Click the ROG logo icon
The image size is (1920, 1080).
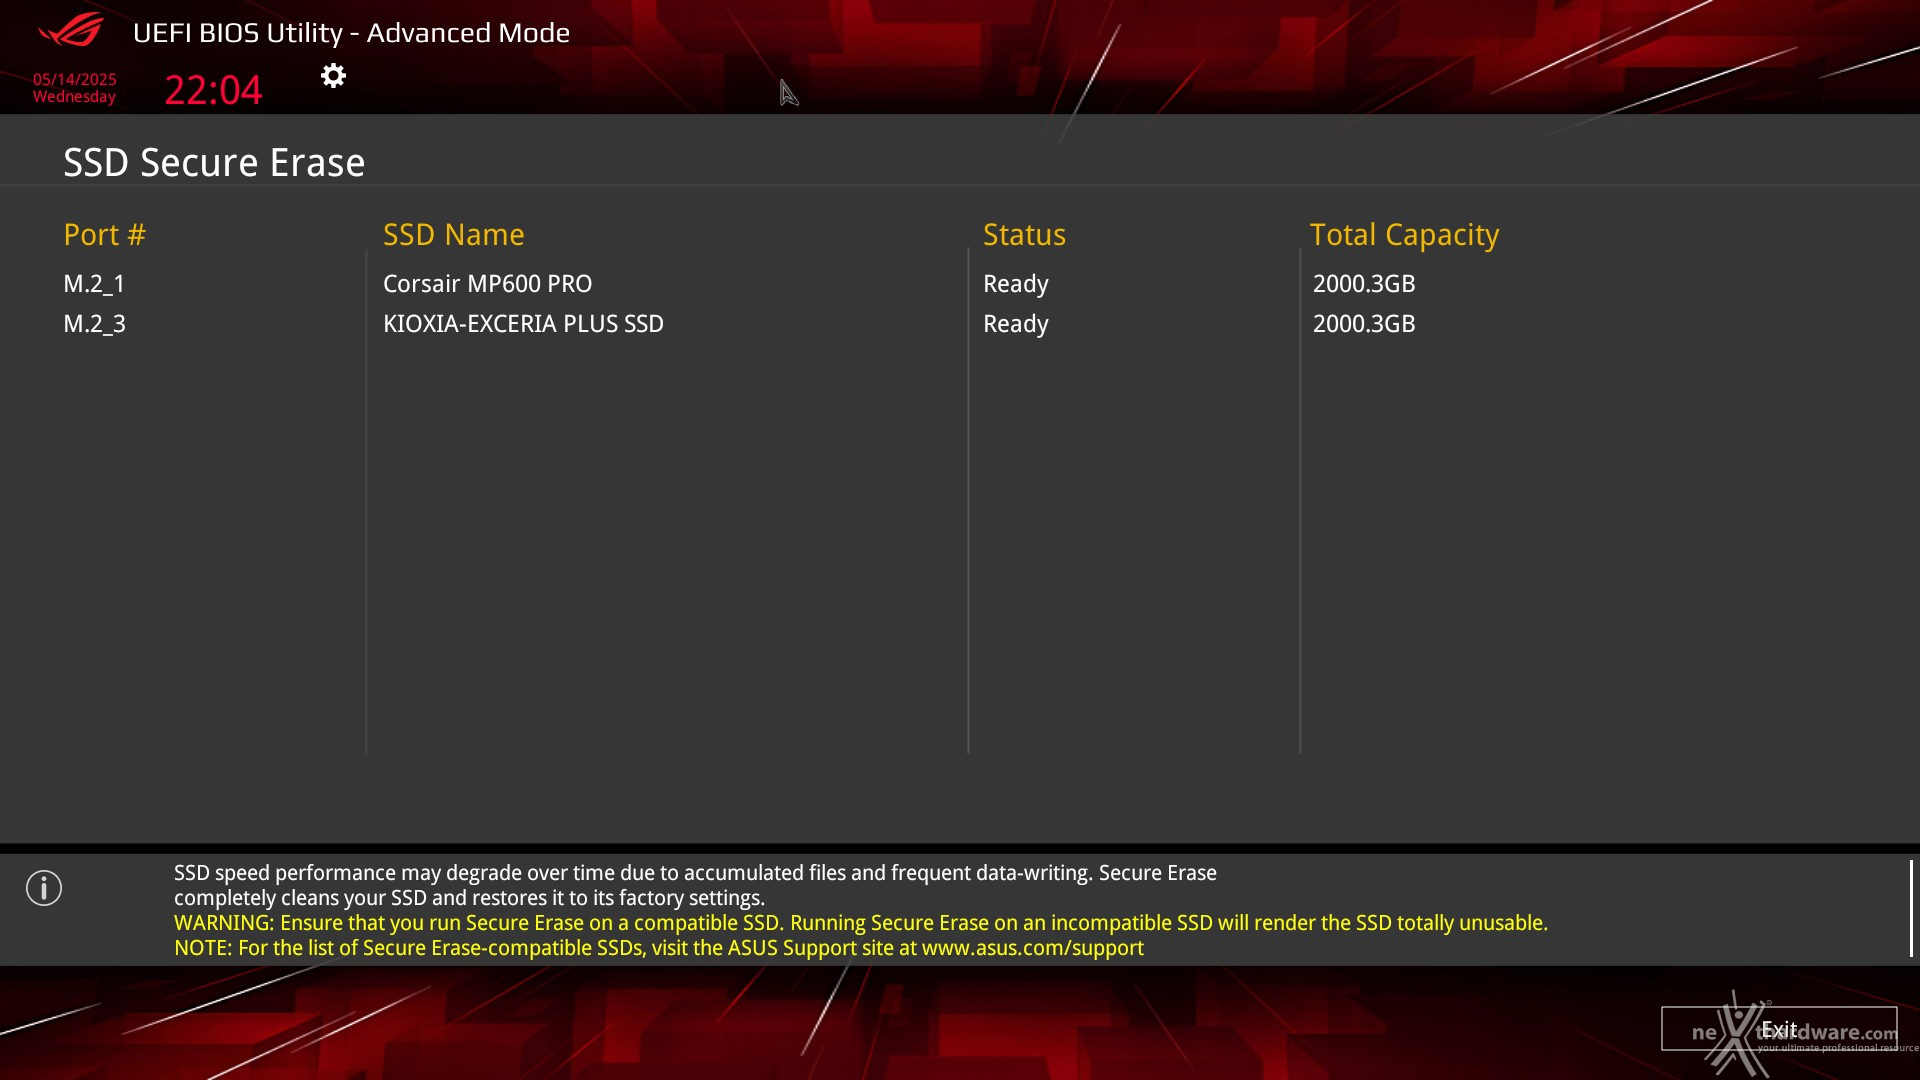70,30
